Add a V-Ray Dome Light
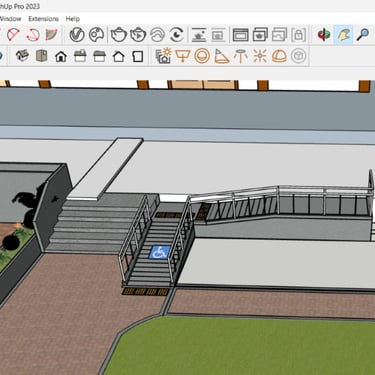 point(279,56)
